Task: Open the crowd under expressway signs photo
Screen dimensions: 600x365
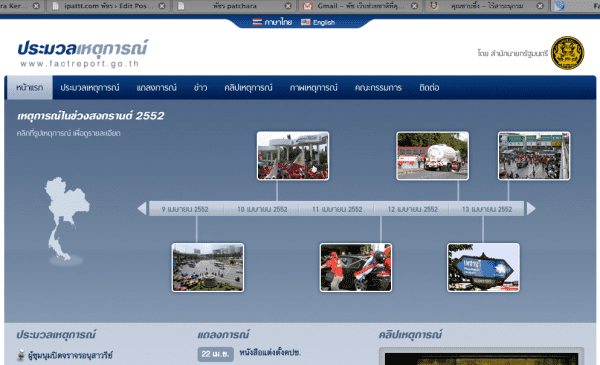Action: (x=534, y=156)
